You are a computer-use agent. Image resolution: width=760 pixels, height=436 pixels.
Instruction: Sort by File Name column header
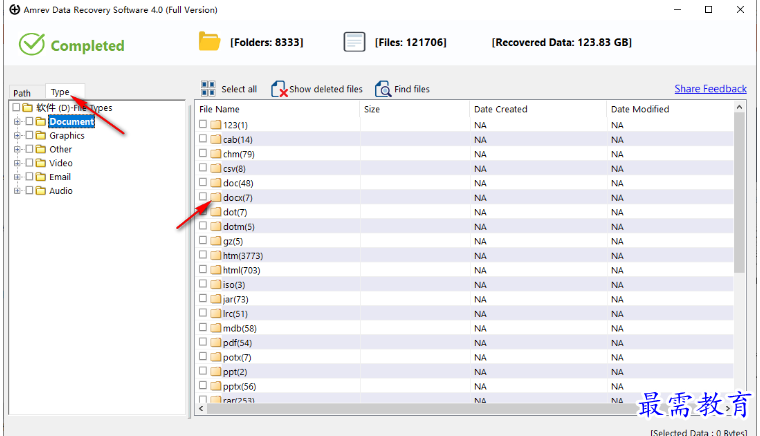coord(277,109)
